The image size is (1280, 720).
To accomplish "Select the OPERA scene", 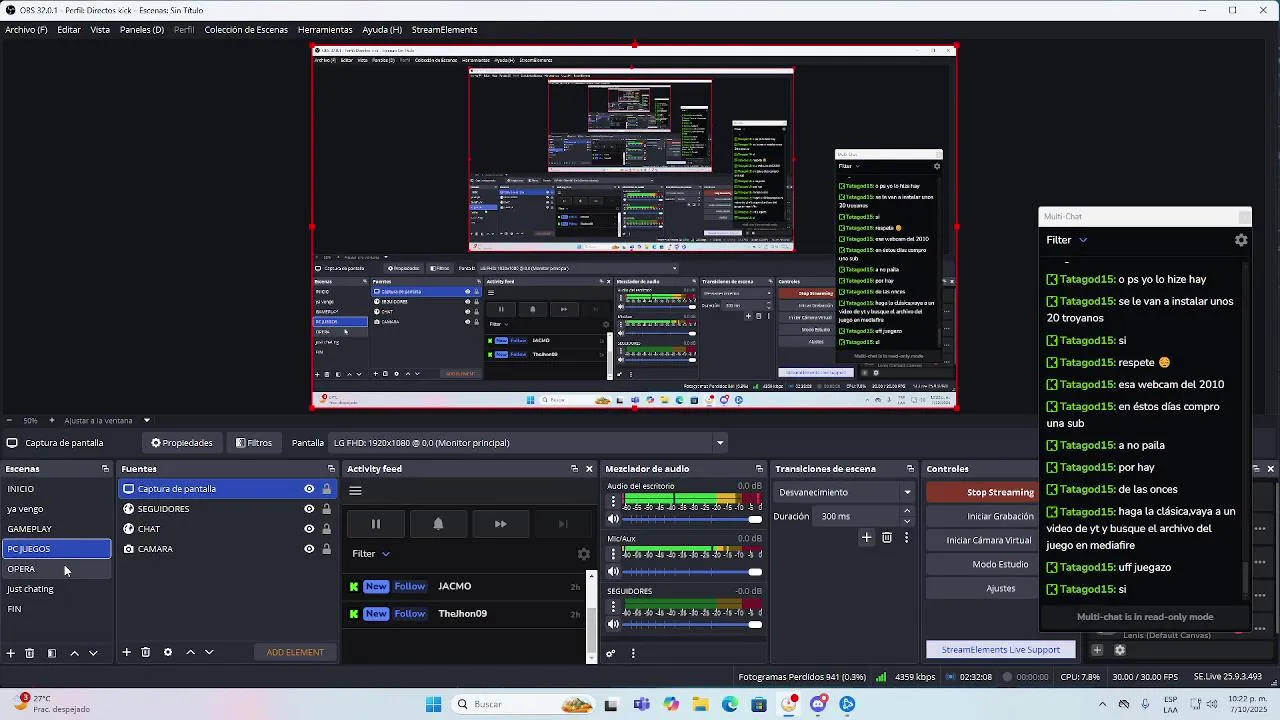I will pos(57,569).
